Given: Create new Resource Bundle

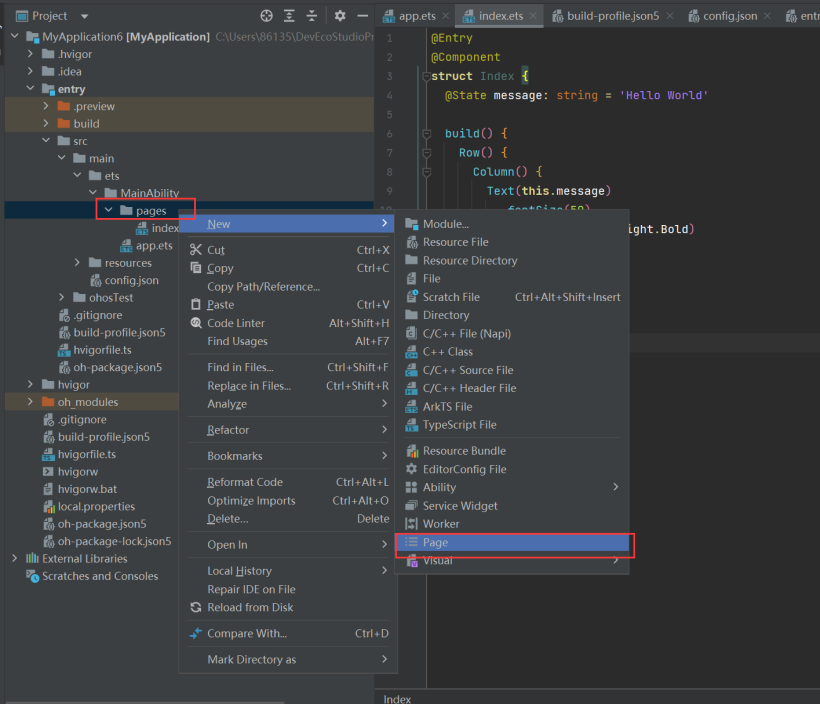Looking at the screenshot, I should pos(512,451).
